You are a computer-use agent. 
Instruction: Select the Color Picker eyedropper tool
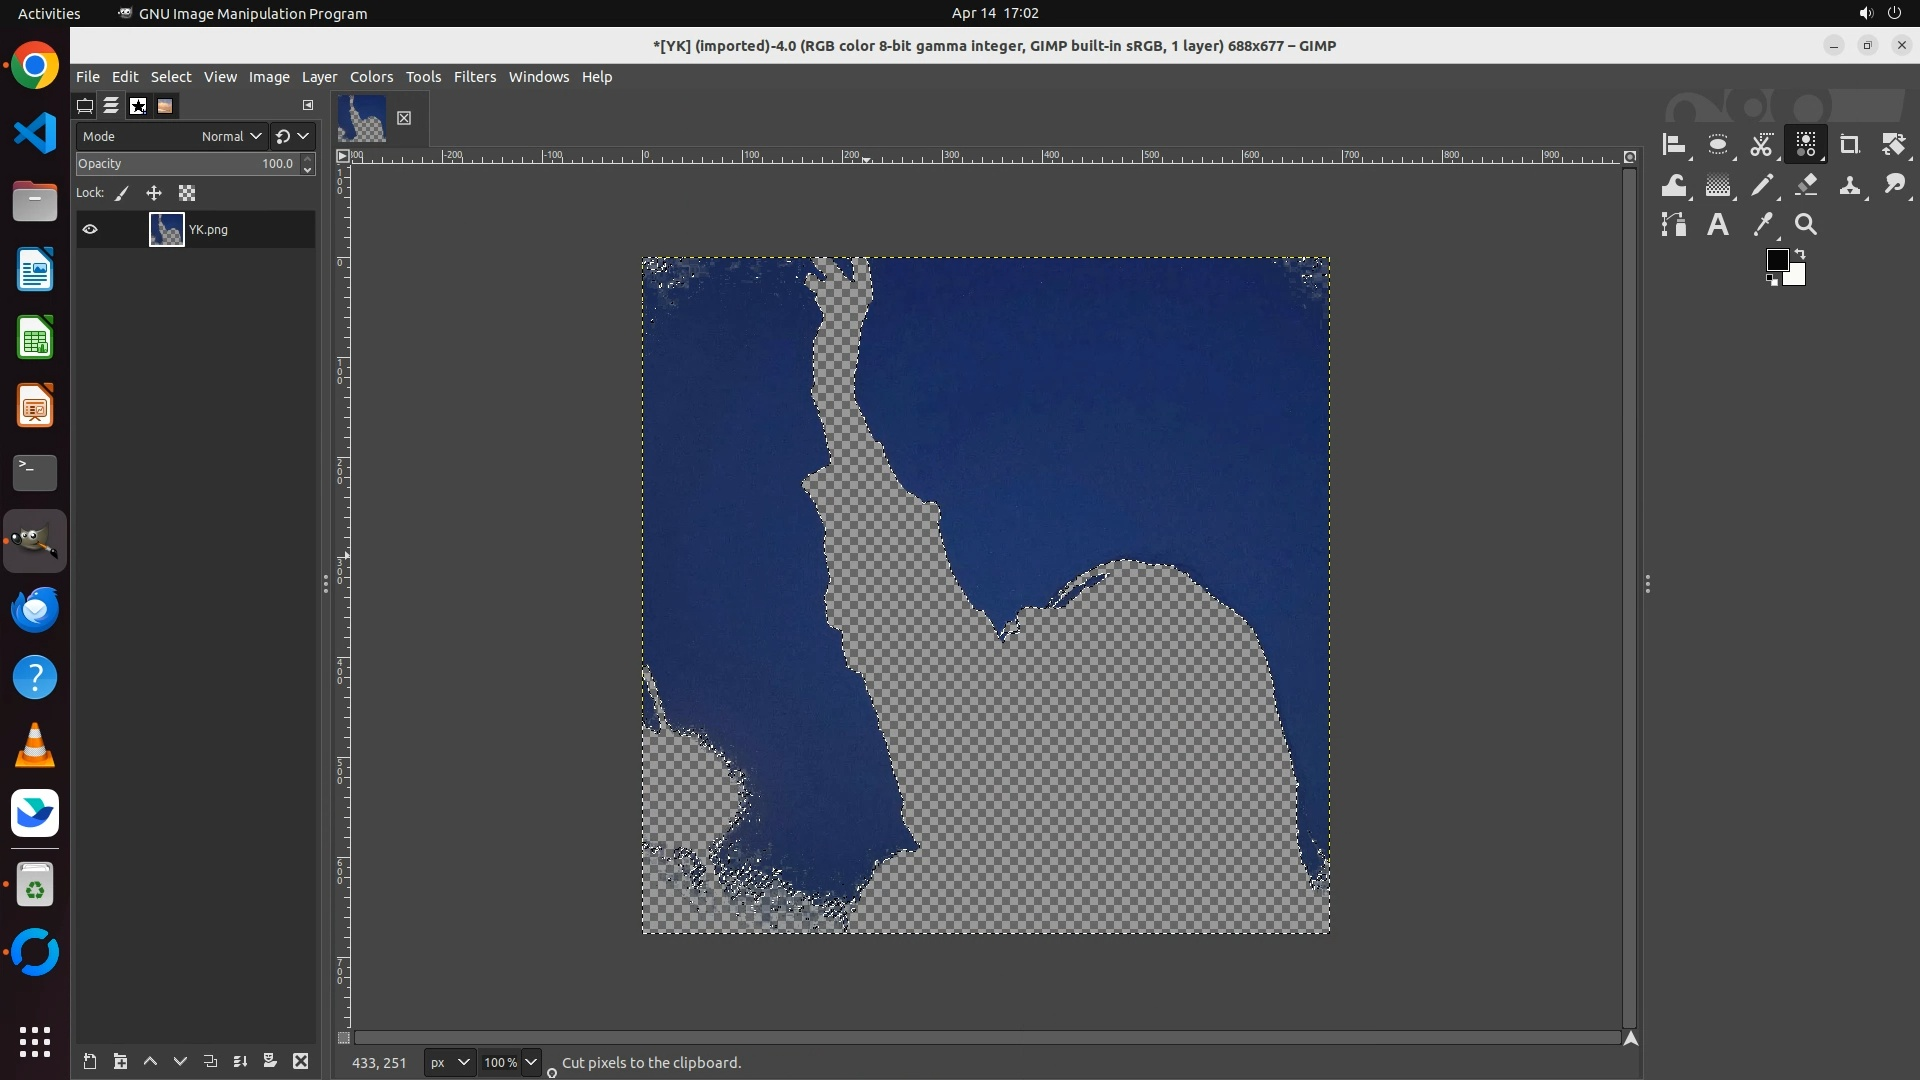pyautogui.click(x=1763, y=225)
